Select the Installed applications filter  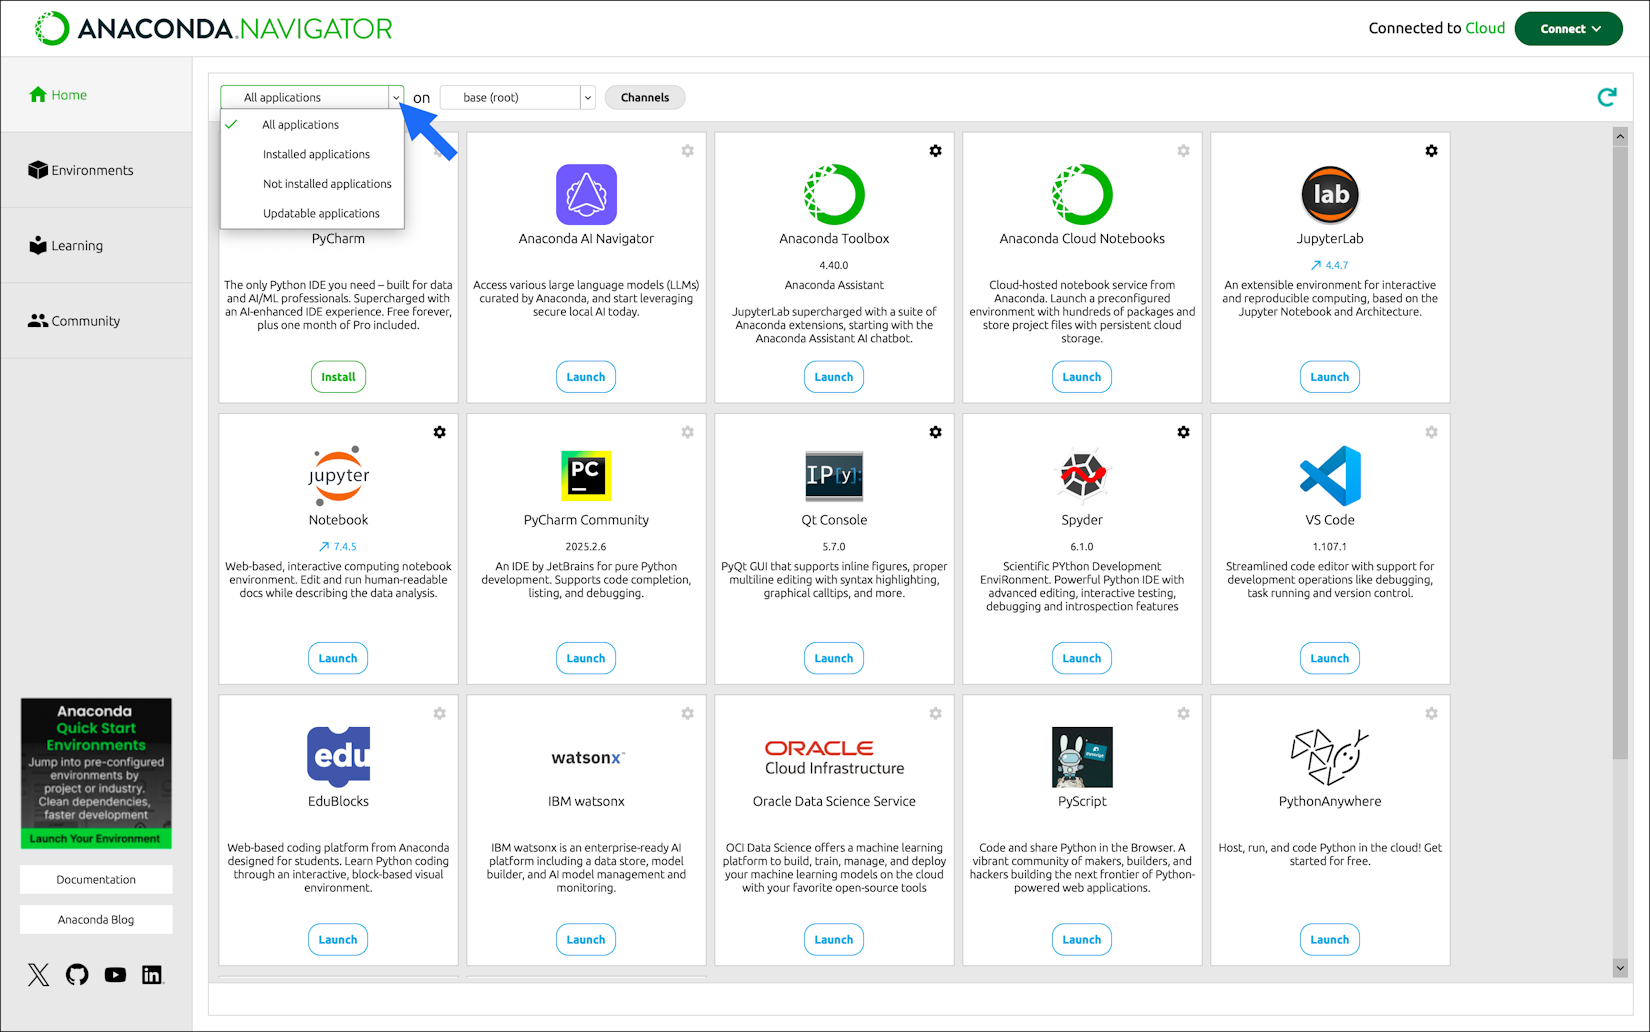click(x=316, y=154)
